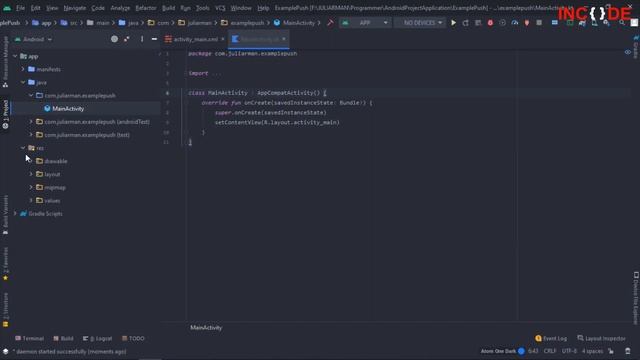
Task: Open the NO DEVICES device selector dropdown
Action: [x=419, y=23]
